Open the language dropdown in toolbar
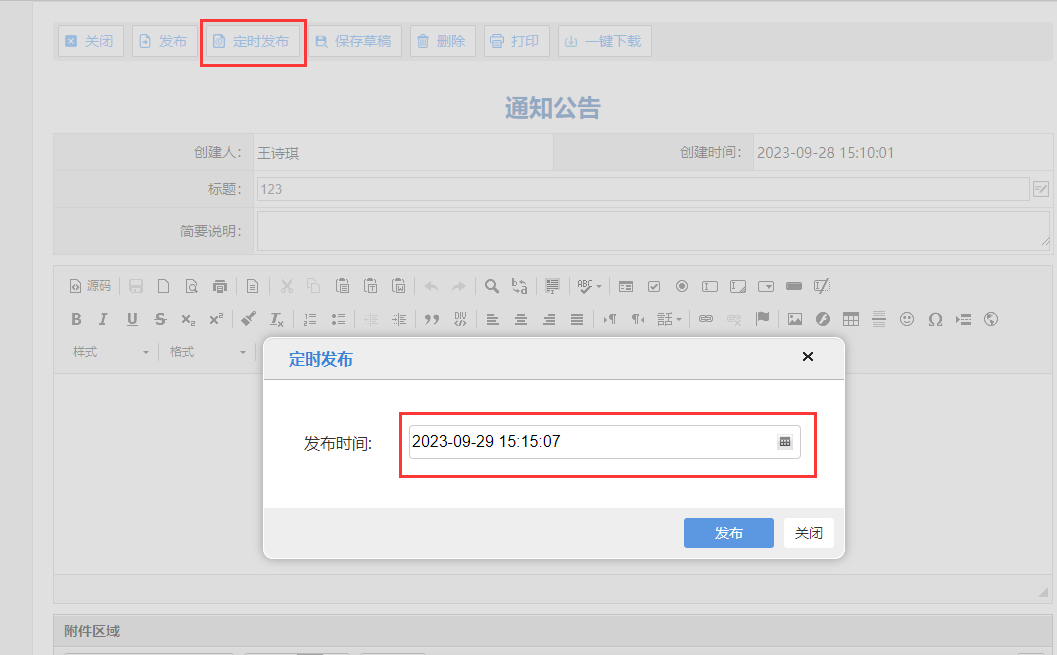Image resolution: width=1057 pixels, height=655 pixels. click(x=669, y=319)
